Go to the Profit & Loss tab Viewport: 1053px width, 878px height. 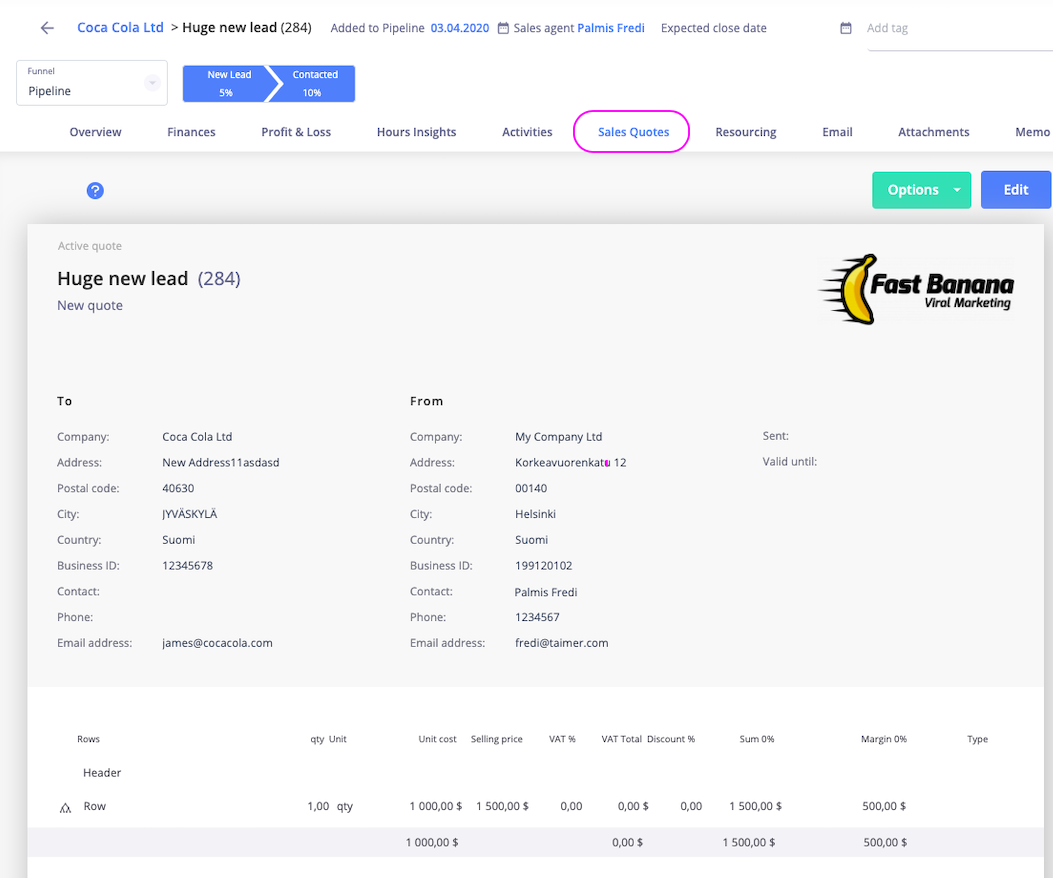tap(296, 132)
